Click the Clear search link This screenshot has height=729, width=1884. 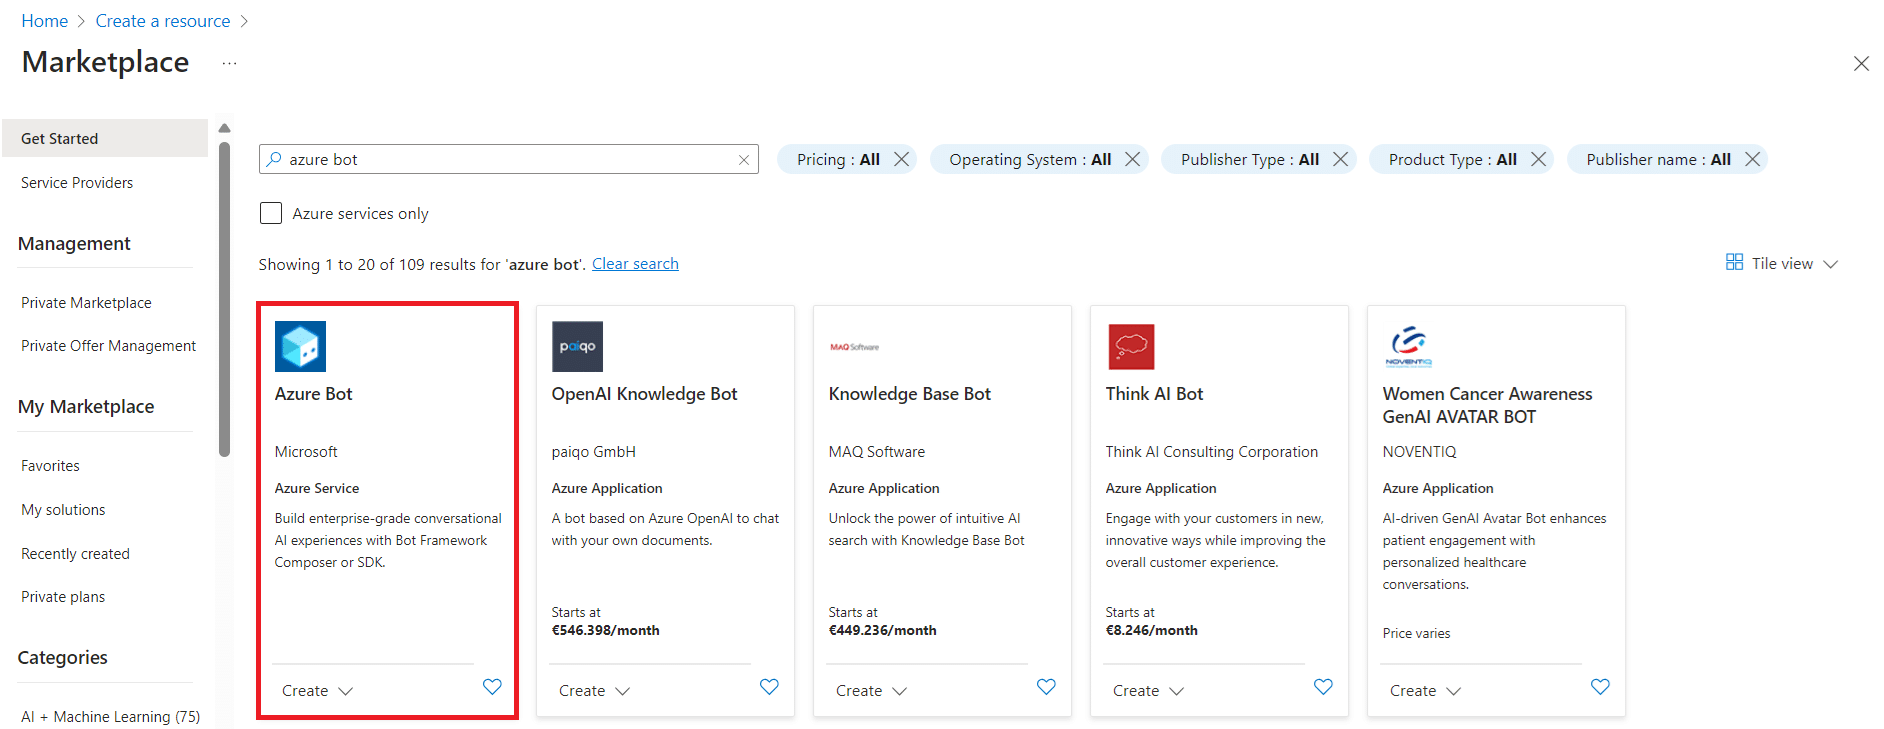coord(635,264)
